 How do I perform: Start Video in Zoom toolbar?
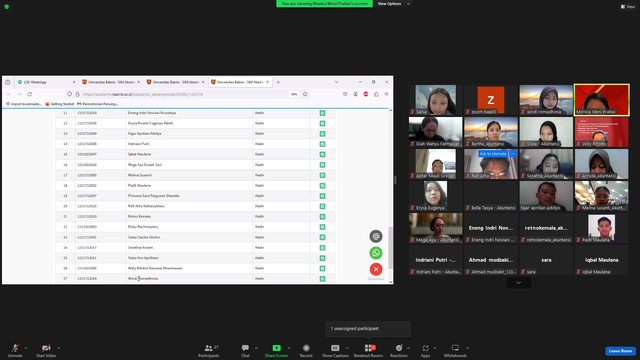pyautogui.click(x=46, y=350)
